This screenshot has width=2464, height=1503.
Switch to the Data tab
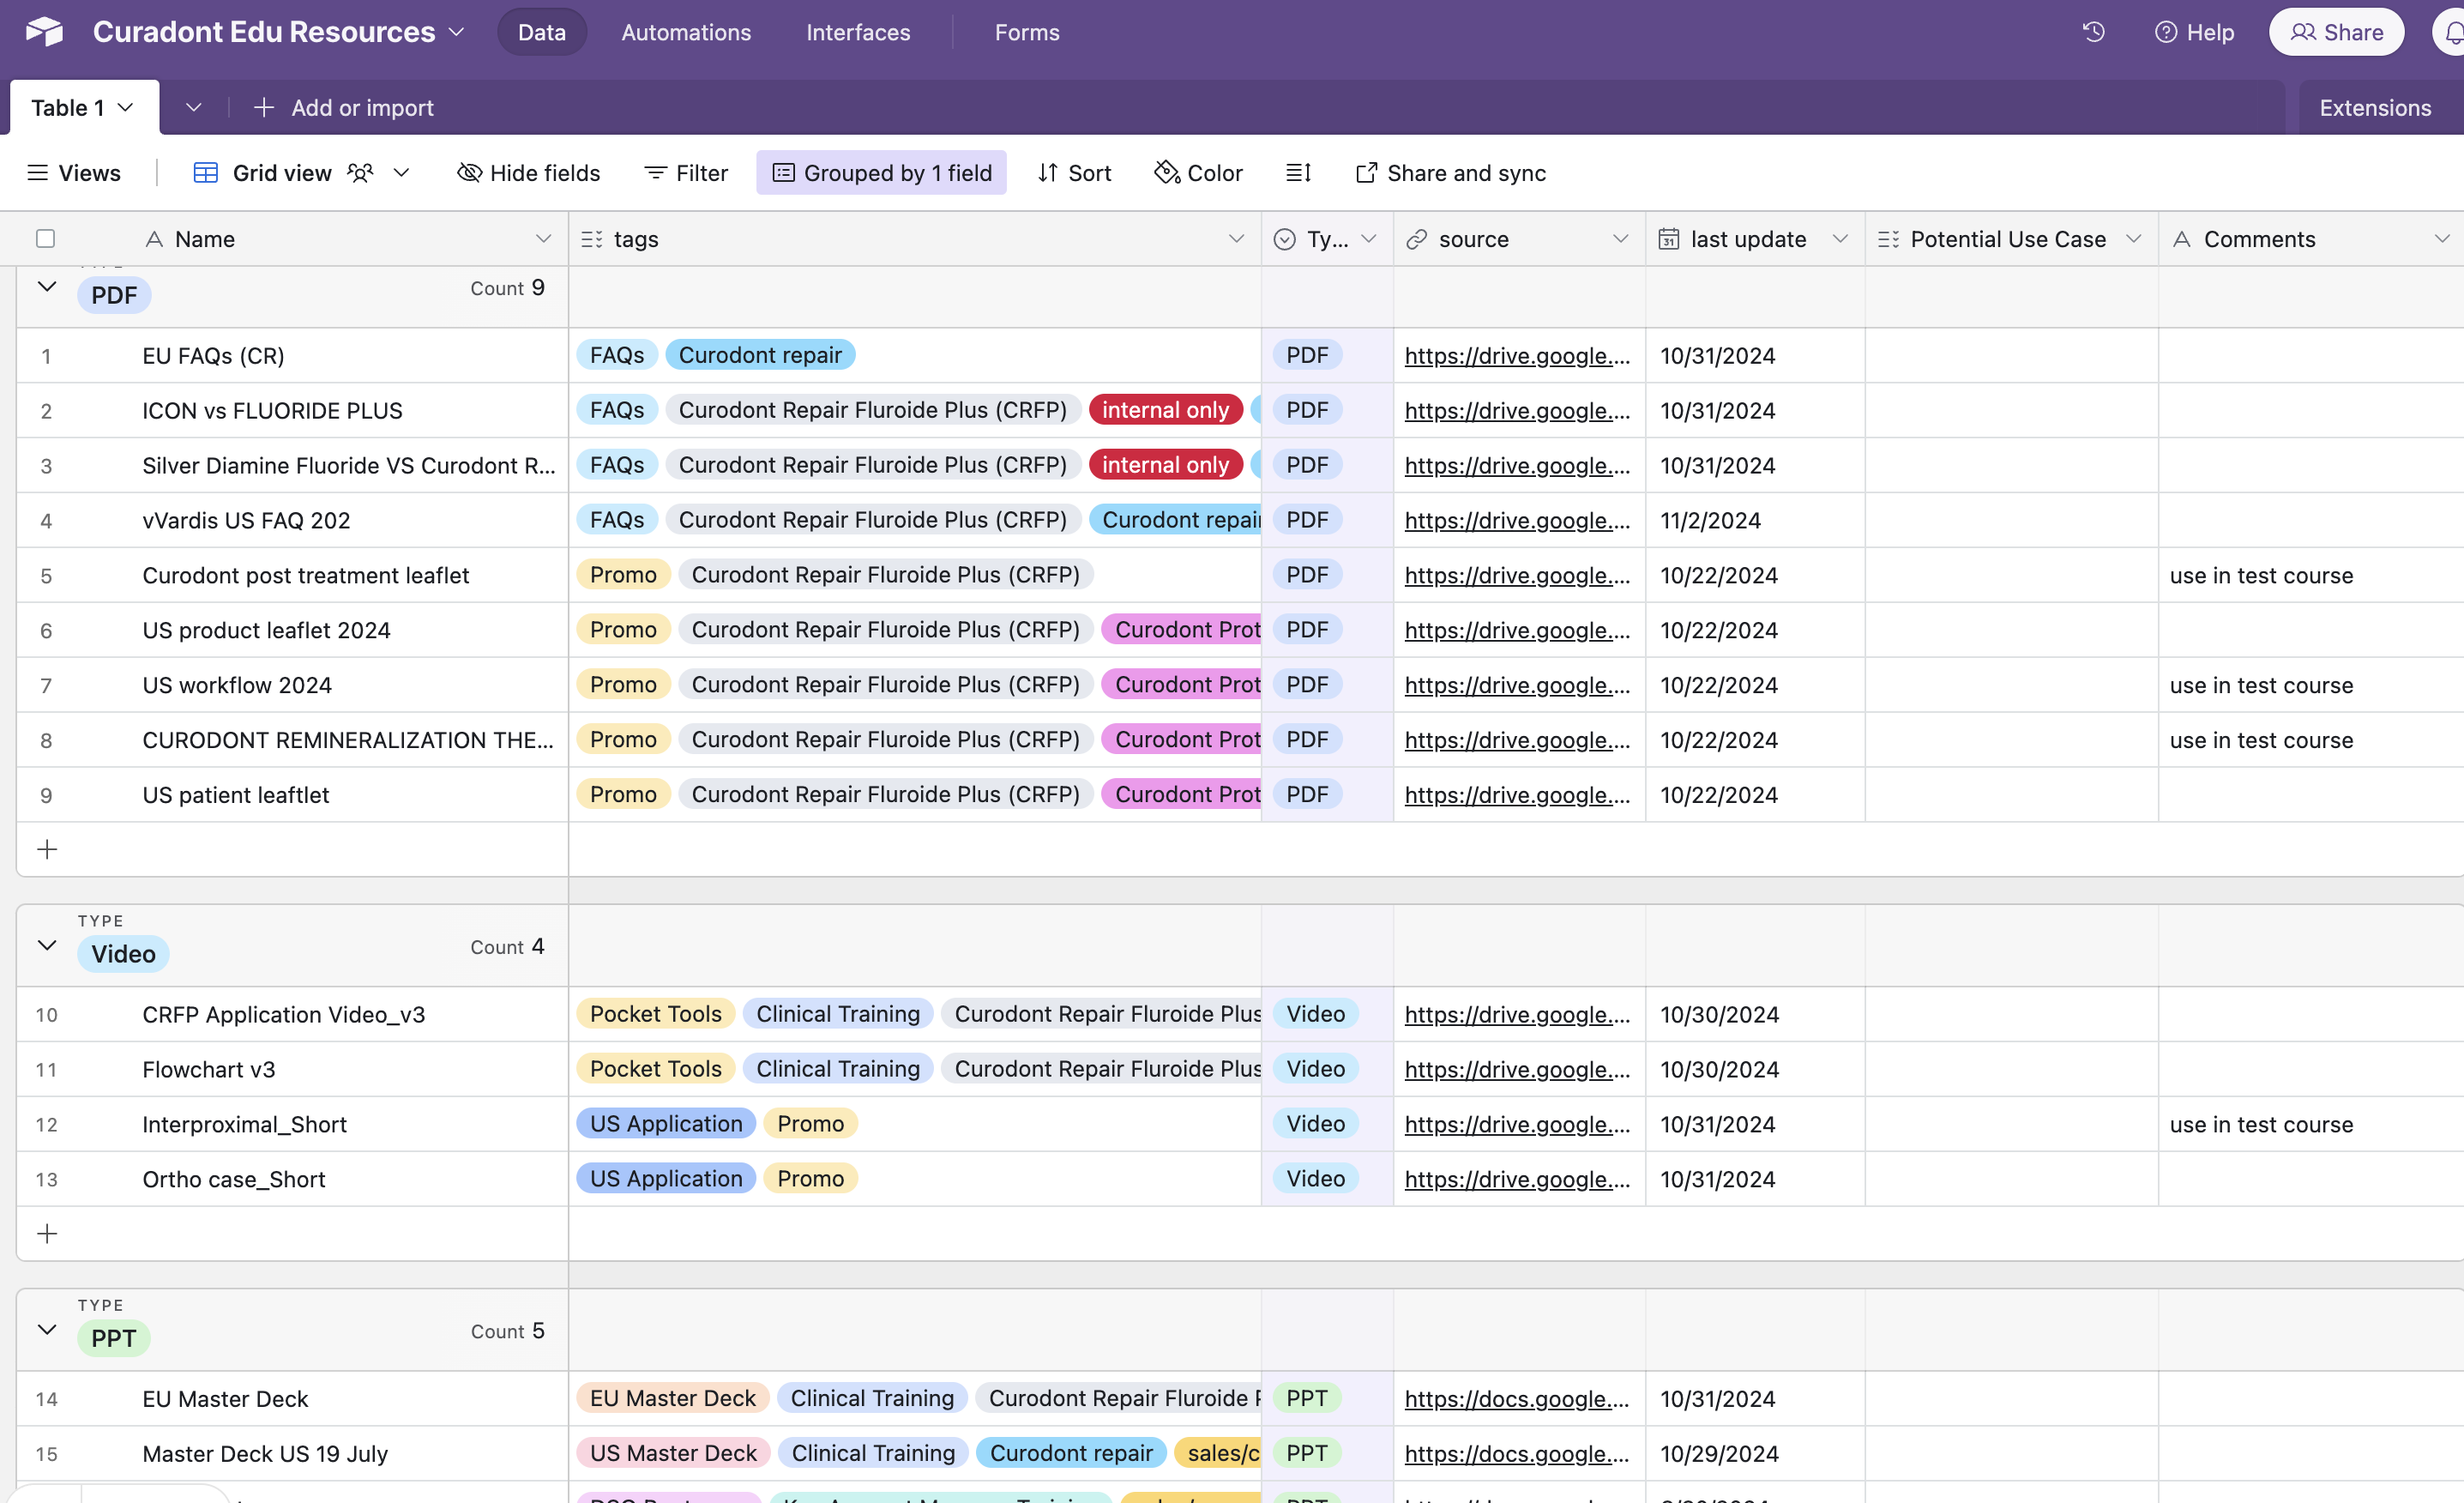(542, 32)
